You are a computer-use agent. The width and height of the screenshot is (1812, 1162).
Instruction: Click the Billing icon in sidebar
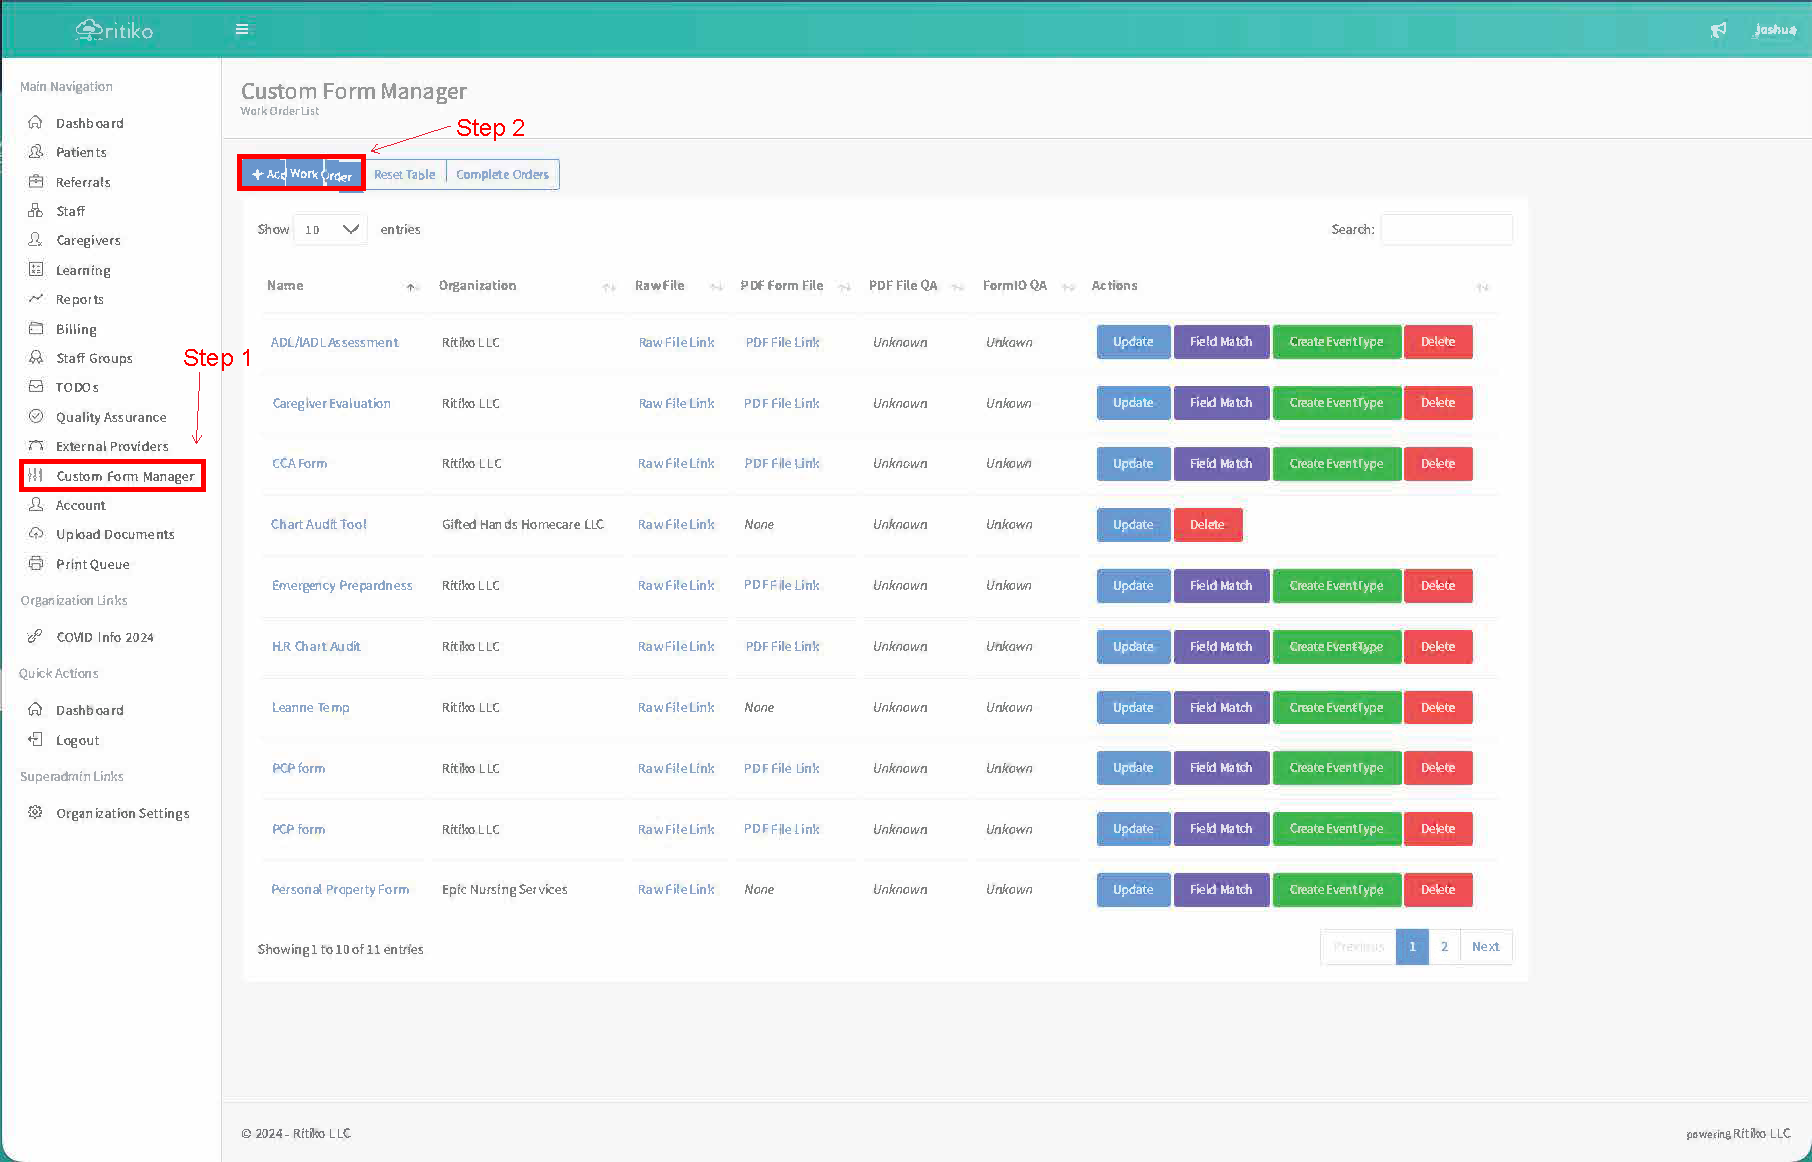36,329
